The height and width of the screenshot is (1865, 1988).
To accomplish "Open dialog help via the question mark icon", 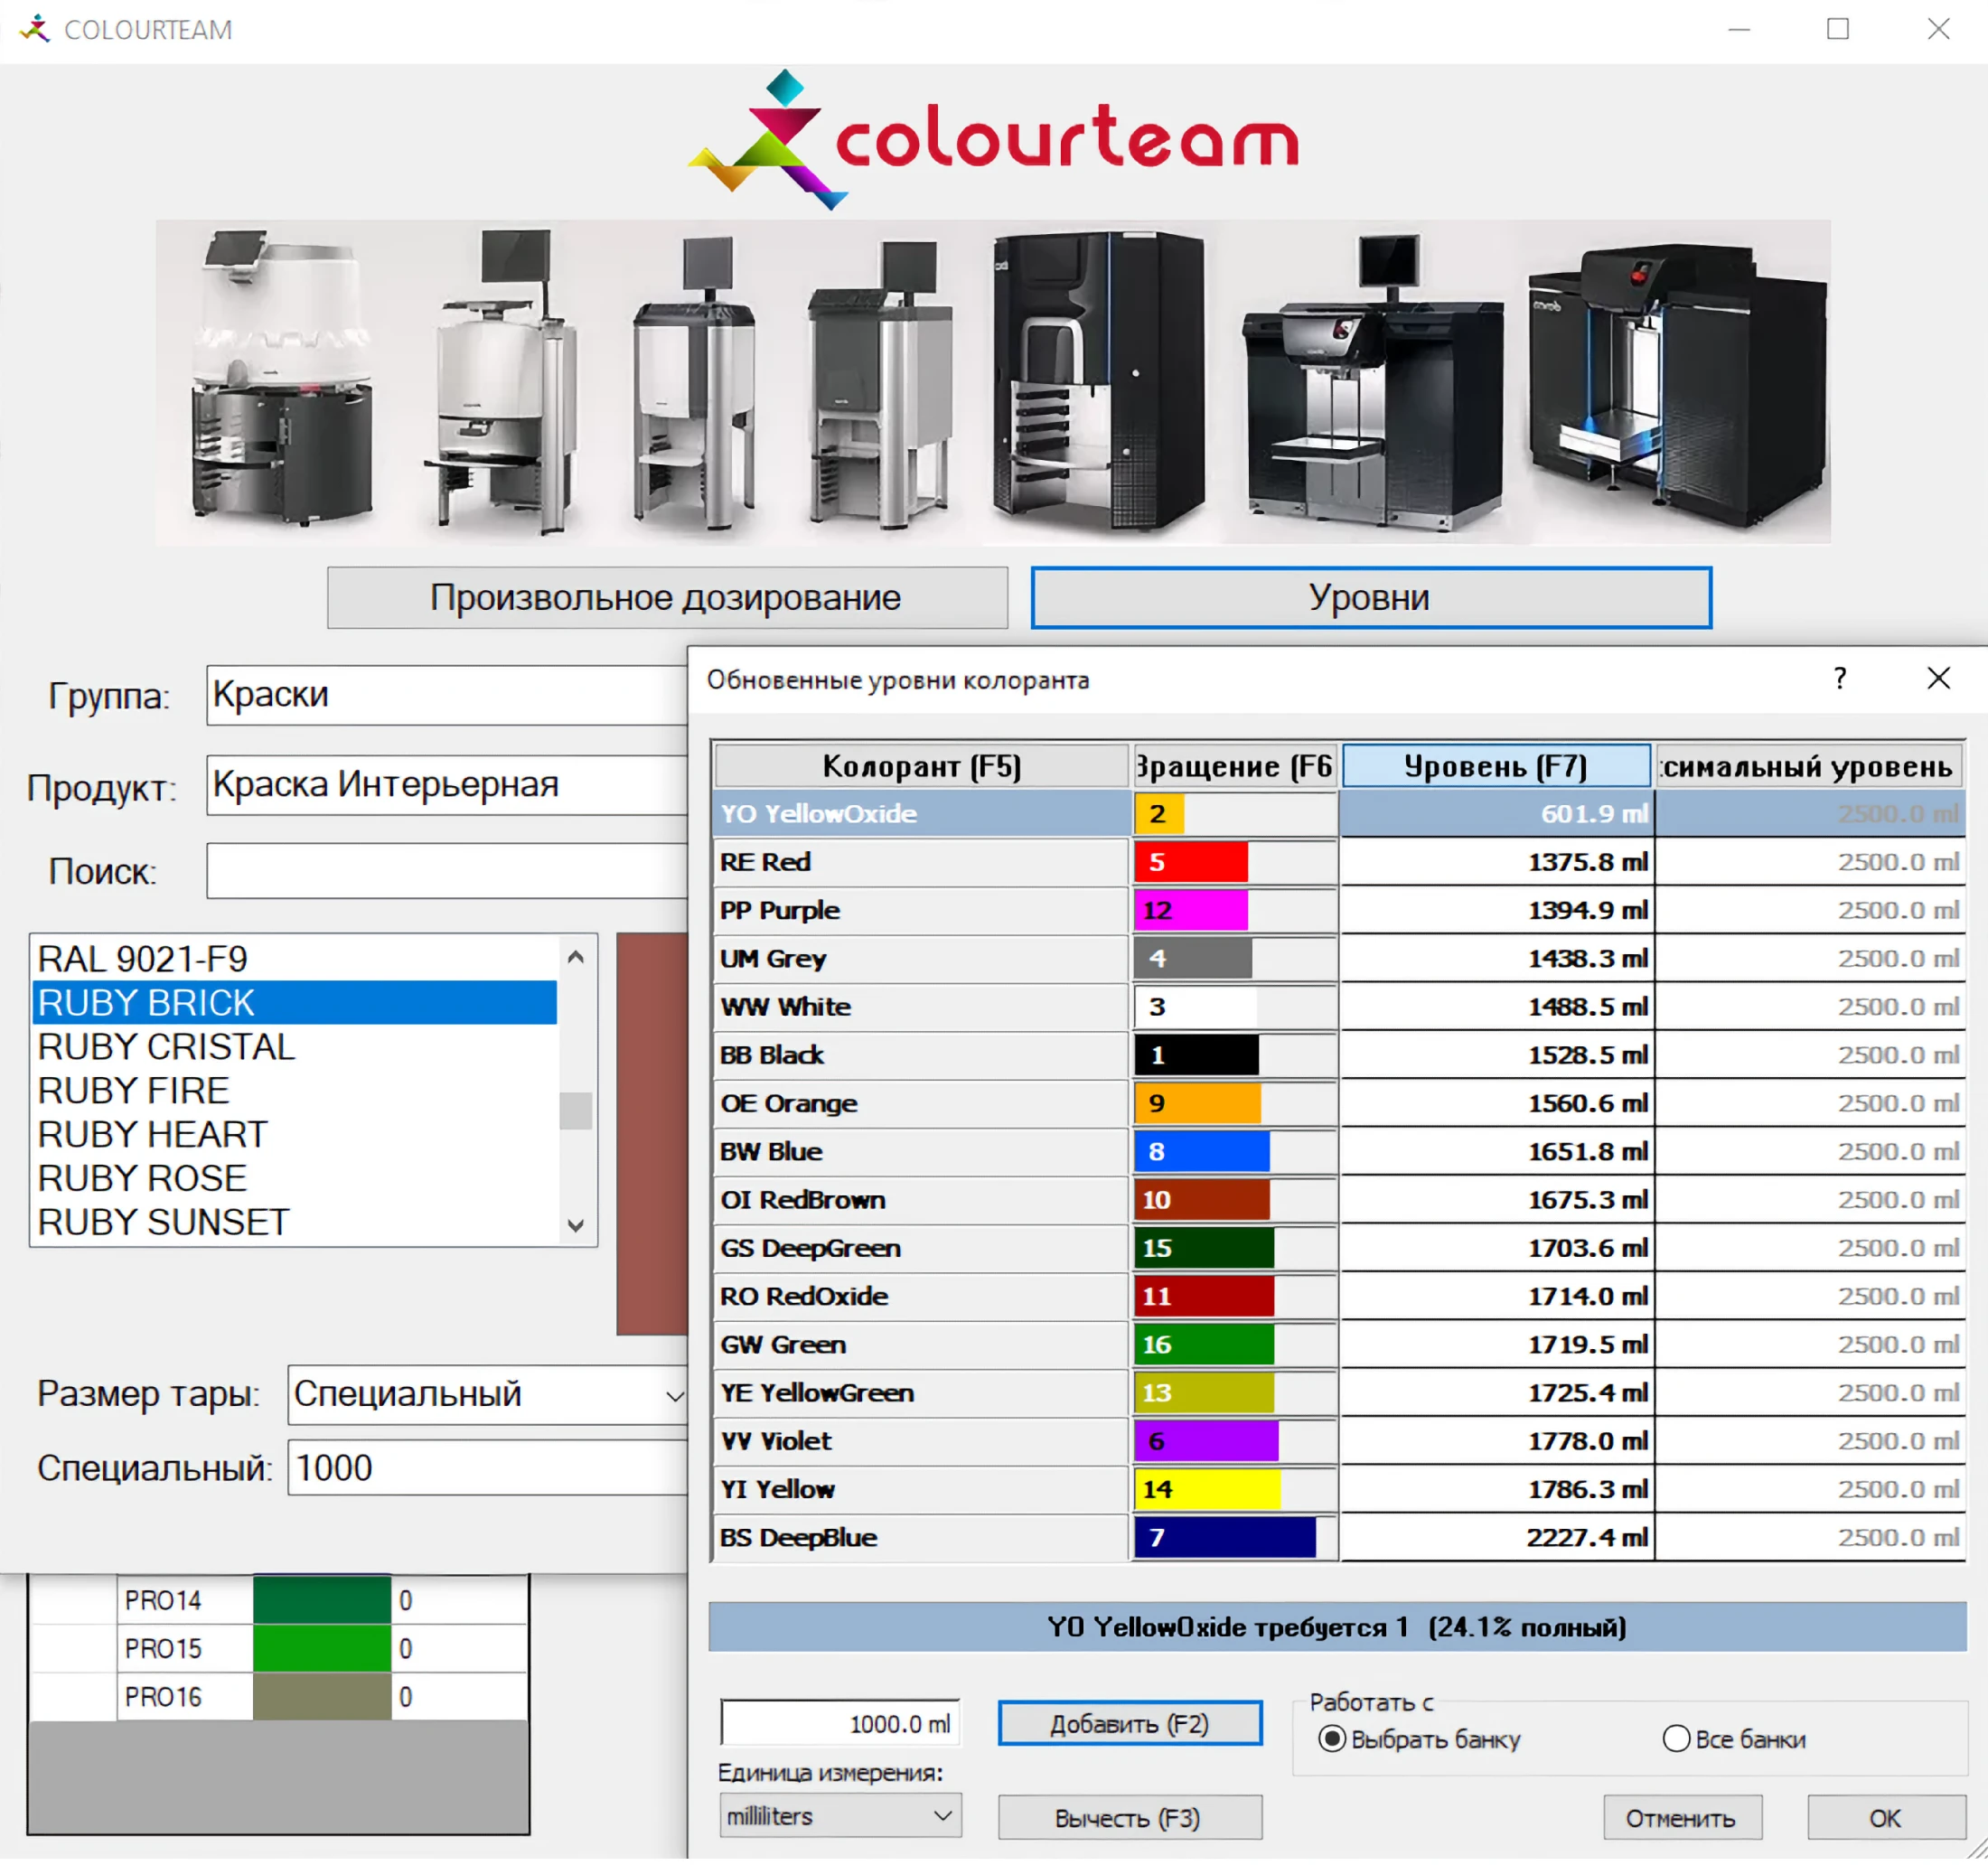I will click(x=1839, y=679).
